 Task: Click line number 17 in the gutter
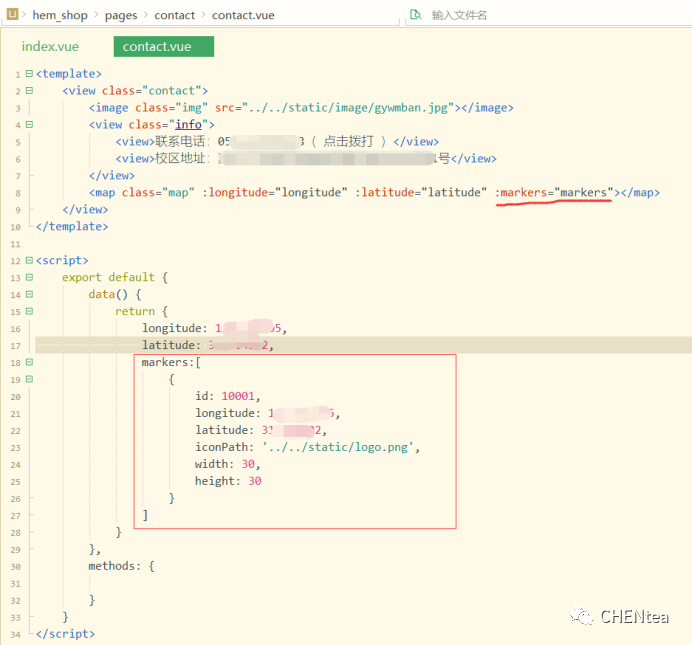pyautogui.click(x=15, y=346)
